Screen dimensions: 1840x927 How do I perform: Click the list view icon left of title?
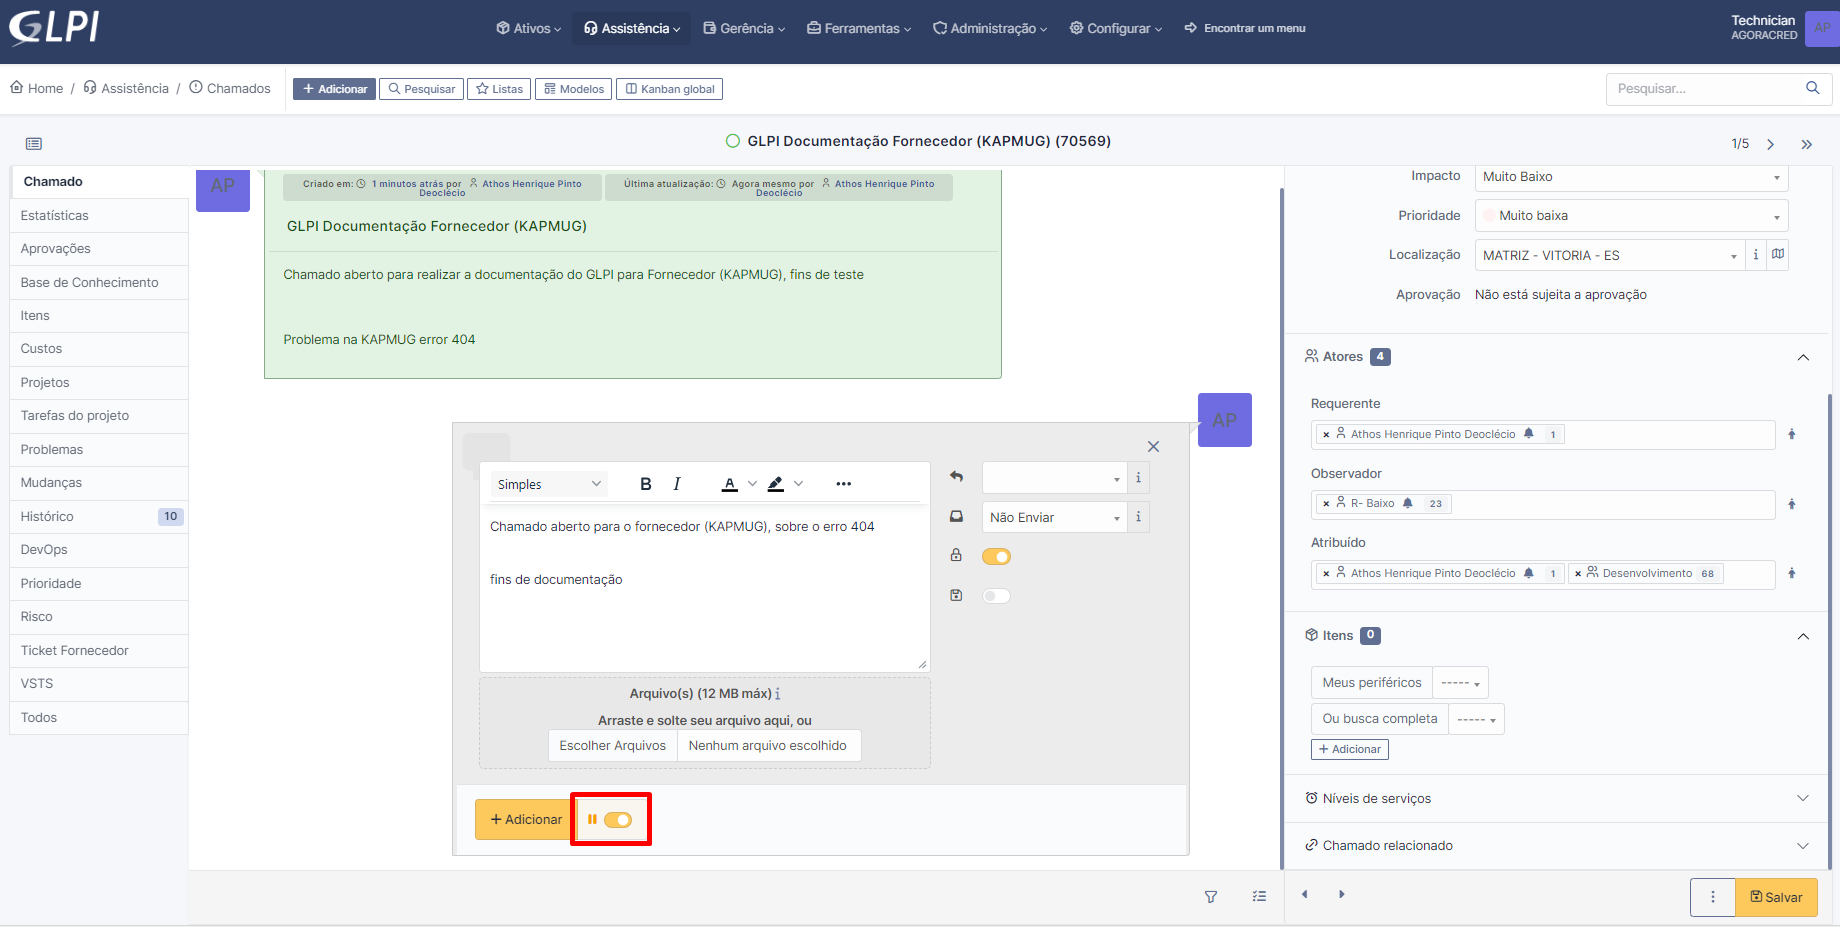pos(34,144)
